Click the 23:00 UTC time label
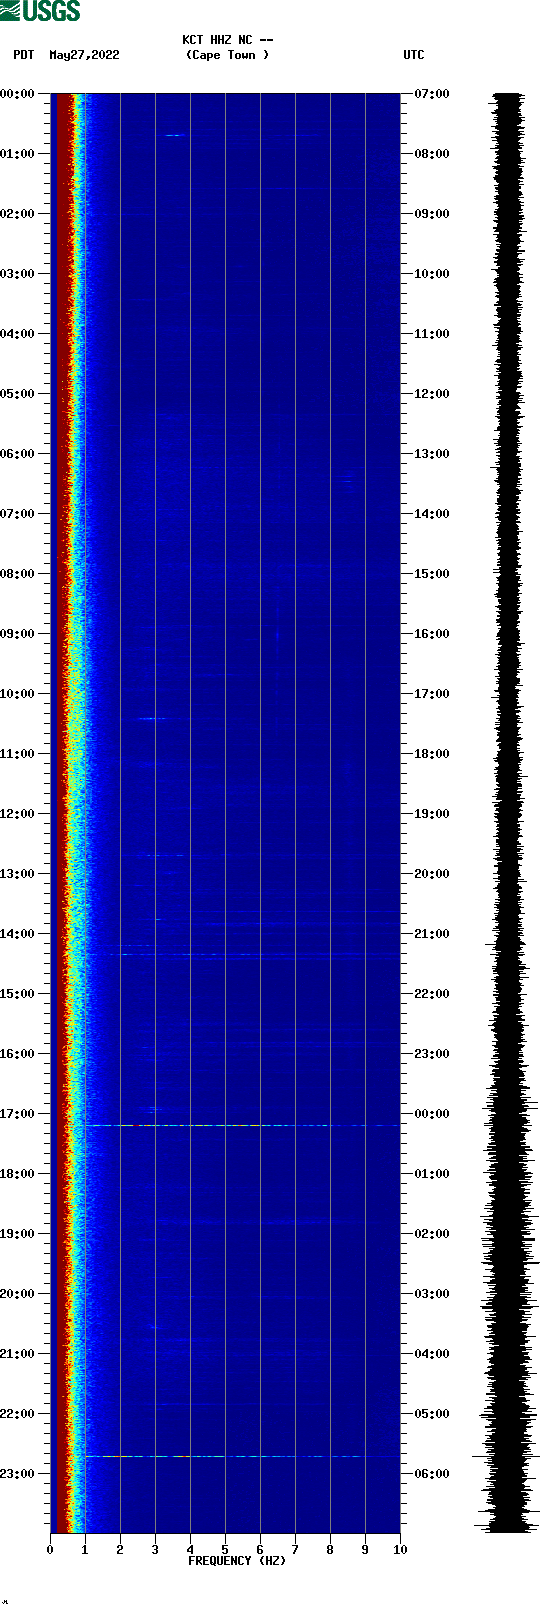552x1613 pixels. pyautogui.click(x=432, y=1054)
